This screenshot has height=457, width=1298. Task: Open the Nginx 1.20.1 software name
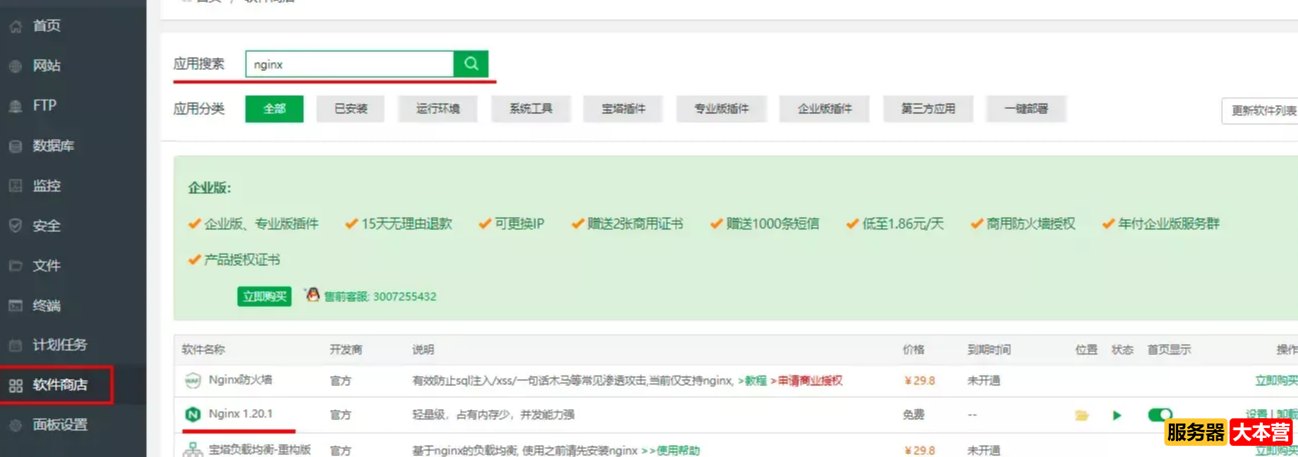click(240, 414)
